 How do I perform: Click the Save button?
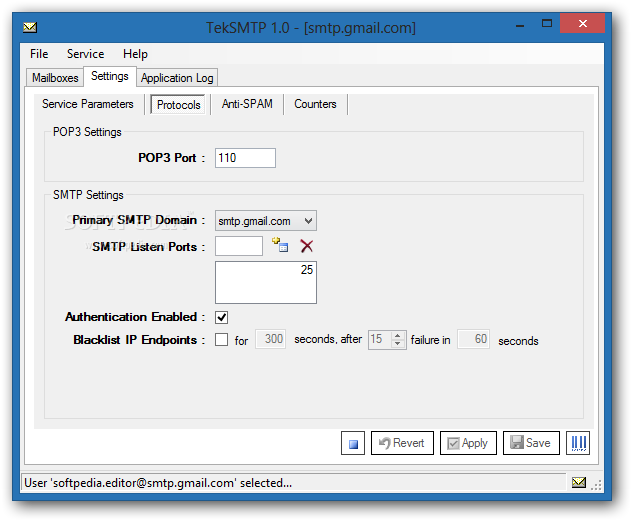(531, 443)
